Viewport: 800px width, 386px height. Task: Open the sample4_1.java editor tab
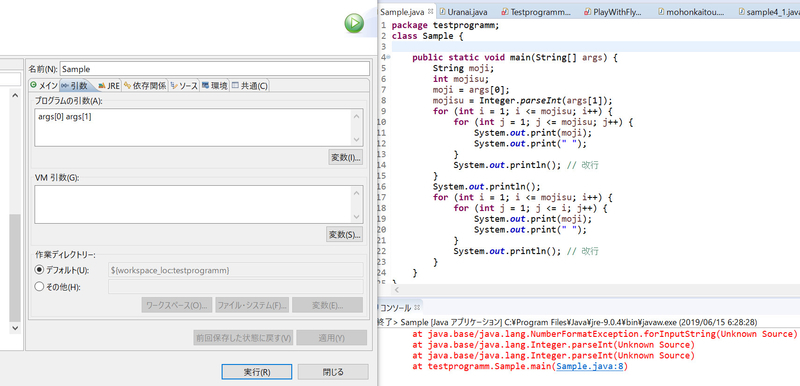point(770,11)
